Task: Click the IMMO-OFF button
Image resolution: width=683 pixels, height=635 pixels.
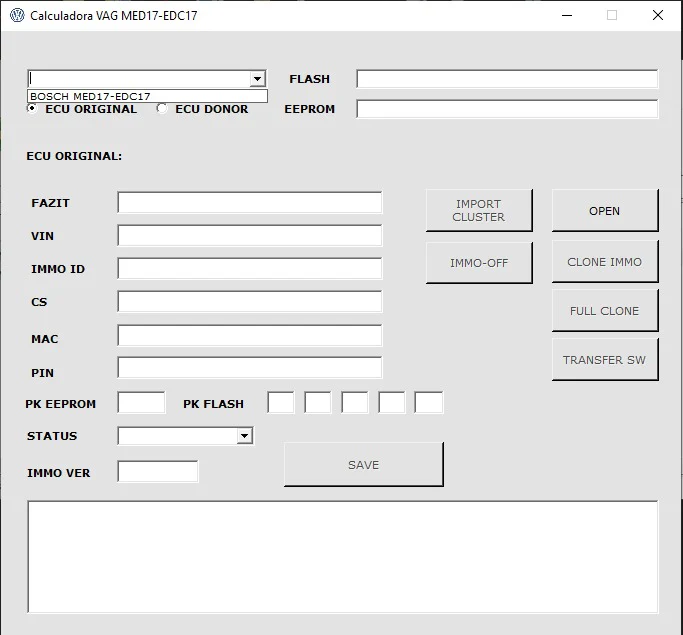Action: [479, 263]
